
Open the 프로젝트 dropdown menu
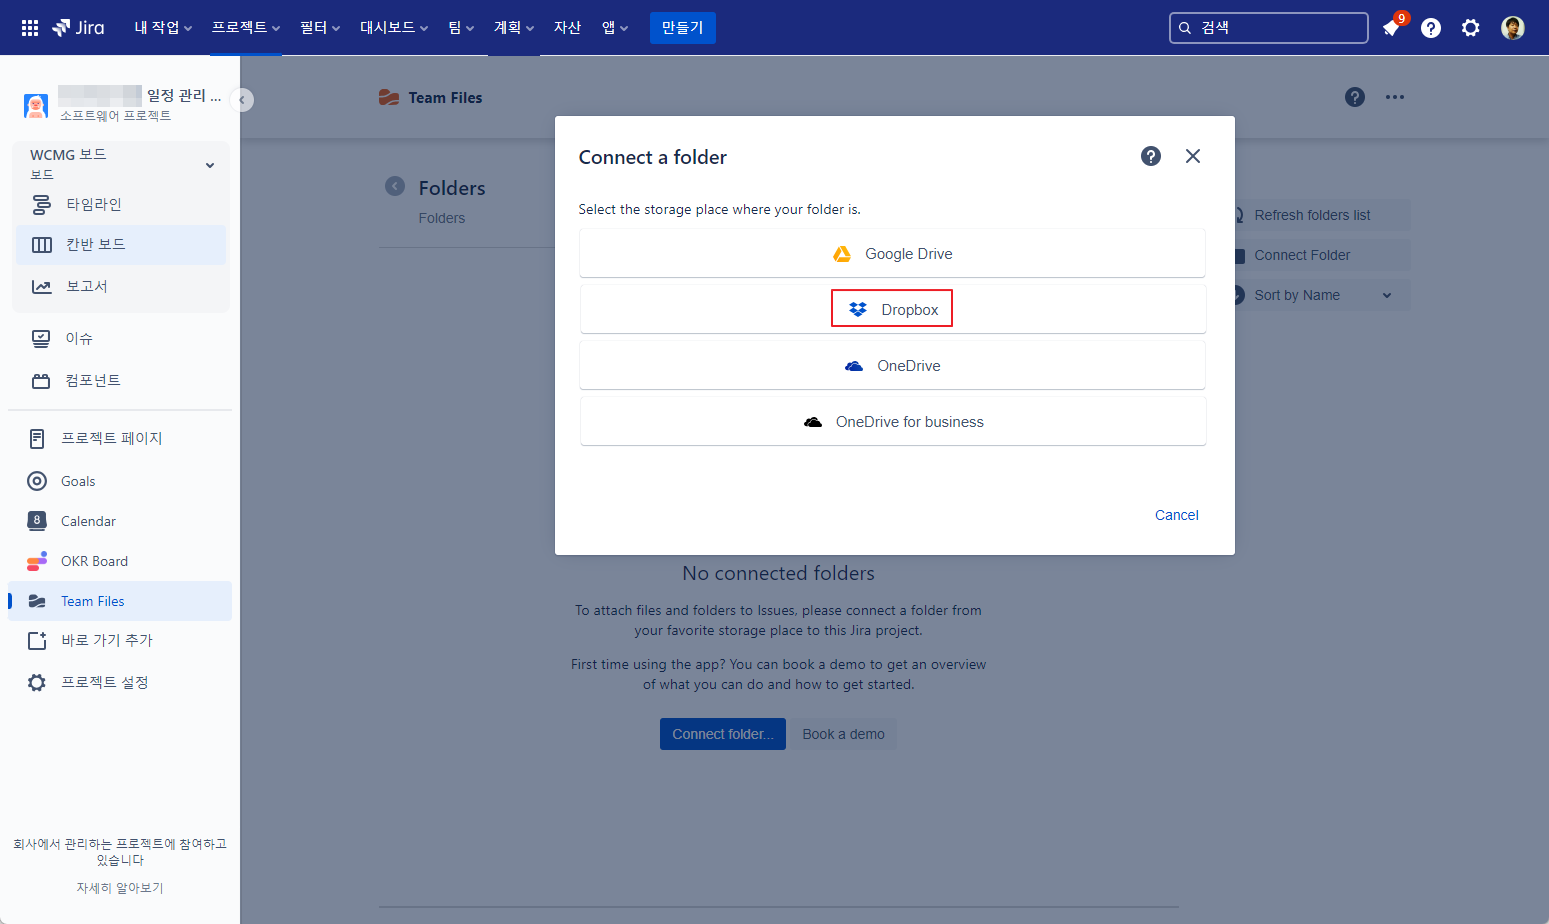246,28
